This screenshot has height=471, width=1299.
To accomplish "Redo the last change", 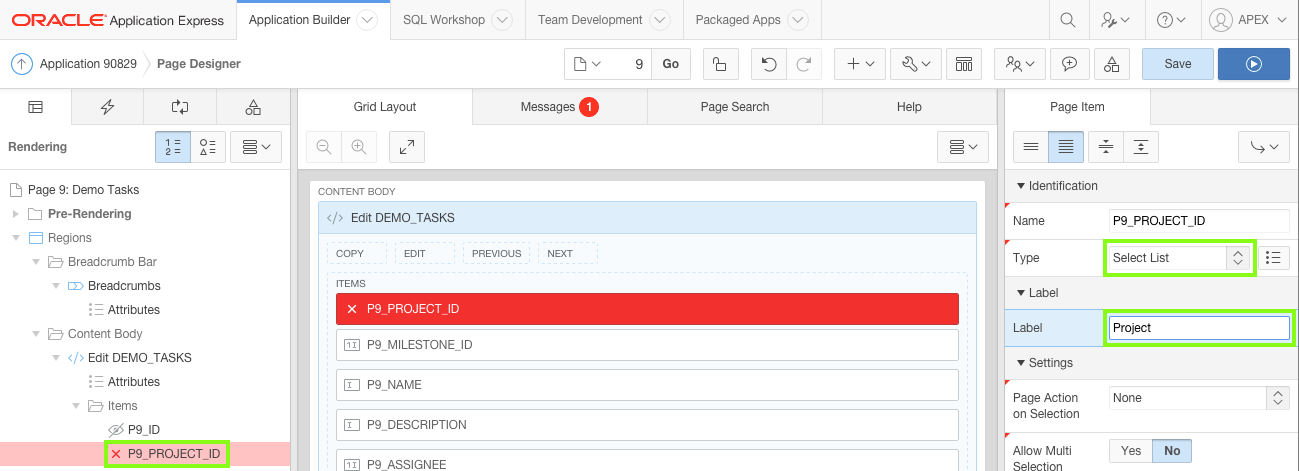I will pos(803,64).
